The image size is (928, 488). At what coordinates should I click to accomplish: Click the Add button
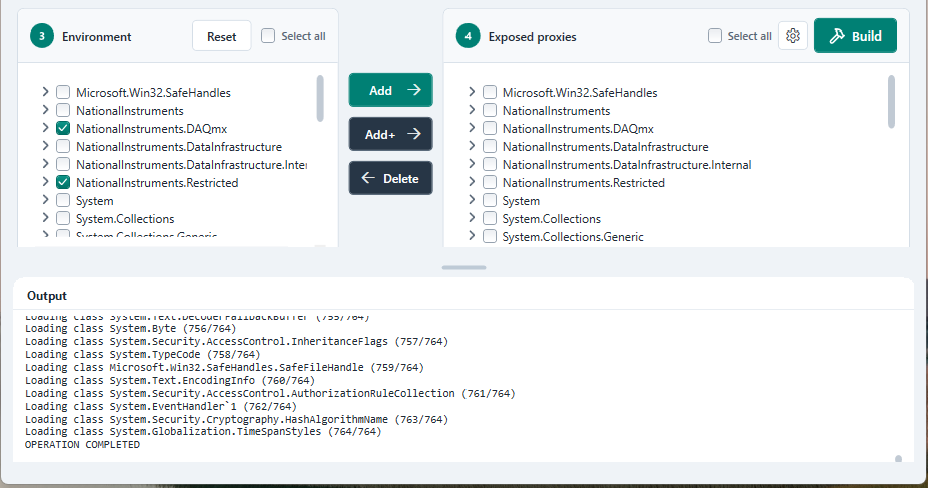391,90
